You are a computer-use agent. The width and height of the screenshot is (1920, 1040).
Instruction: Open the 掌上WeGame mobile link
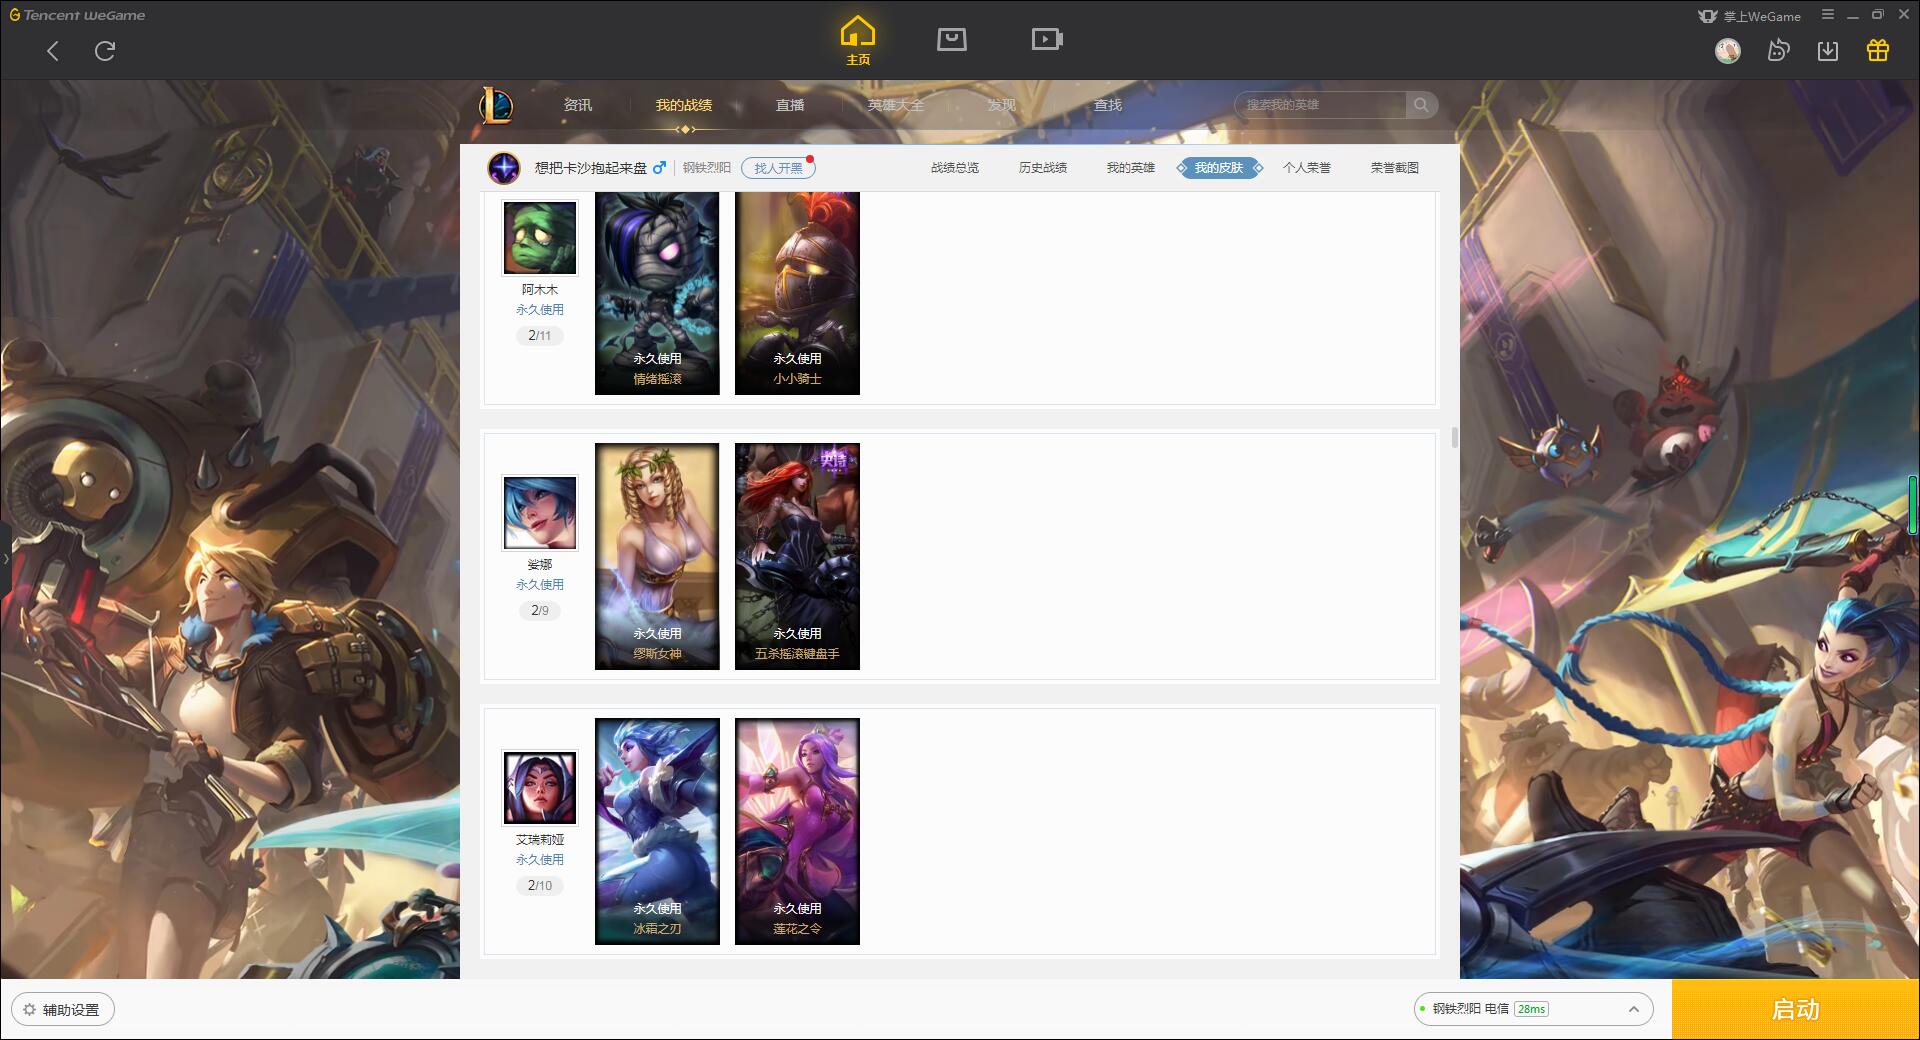pyautogui.click(x=1750, y=16)
